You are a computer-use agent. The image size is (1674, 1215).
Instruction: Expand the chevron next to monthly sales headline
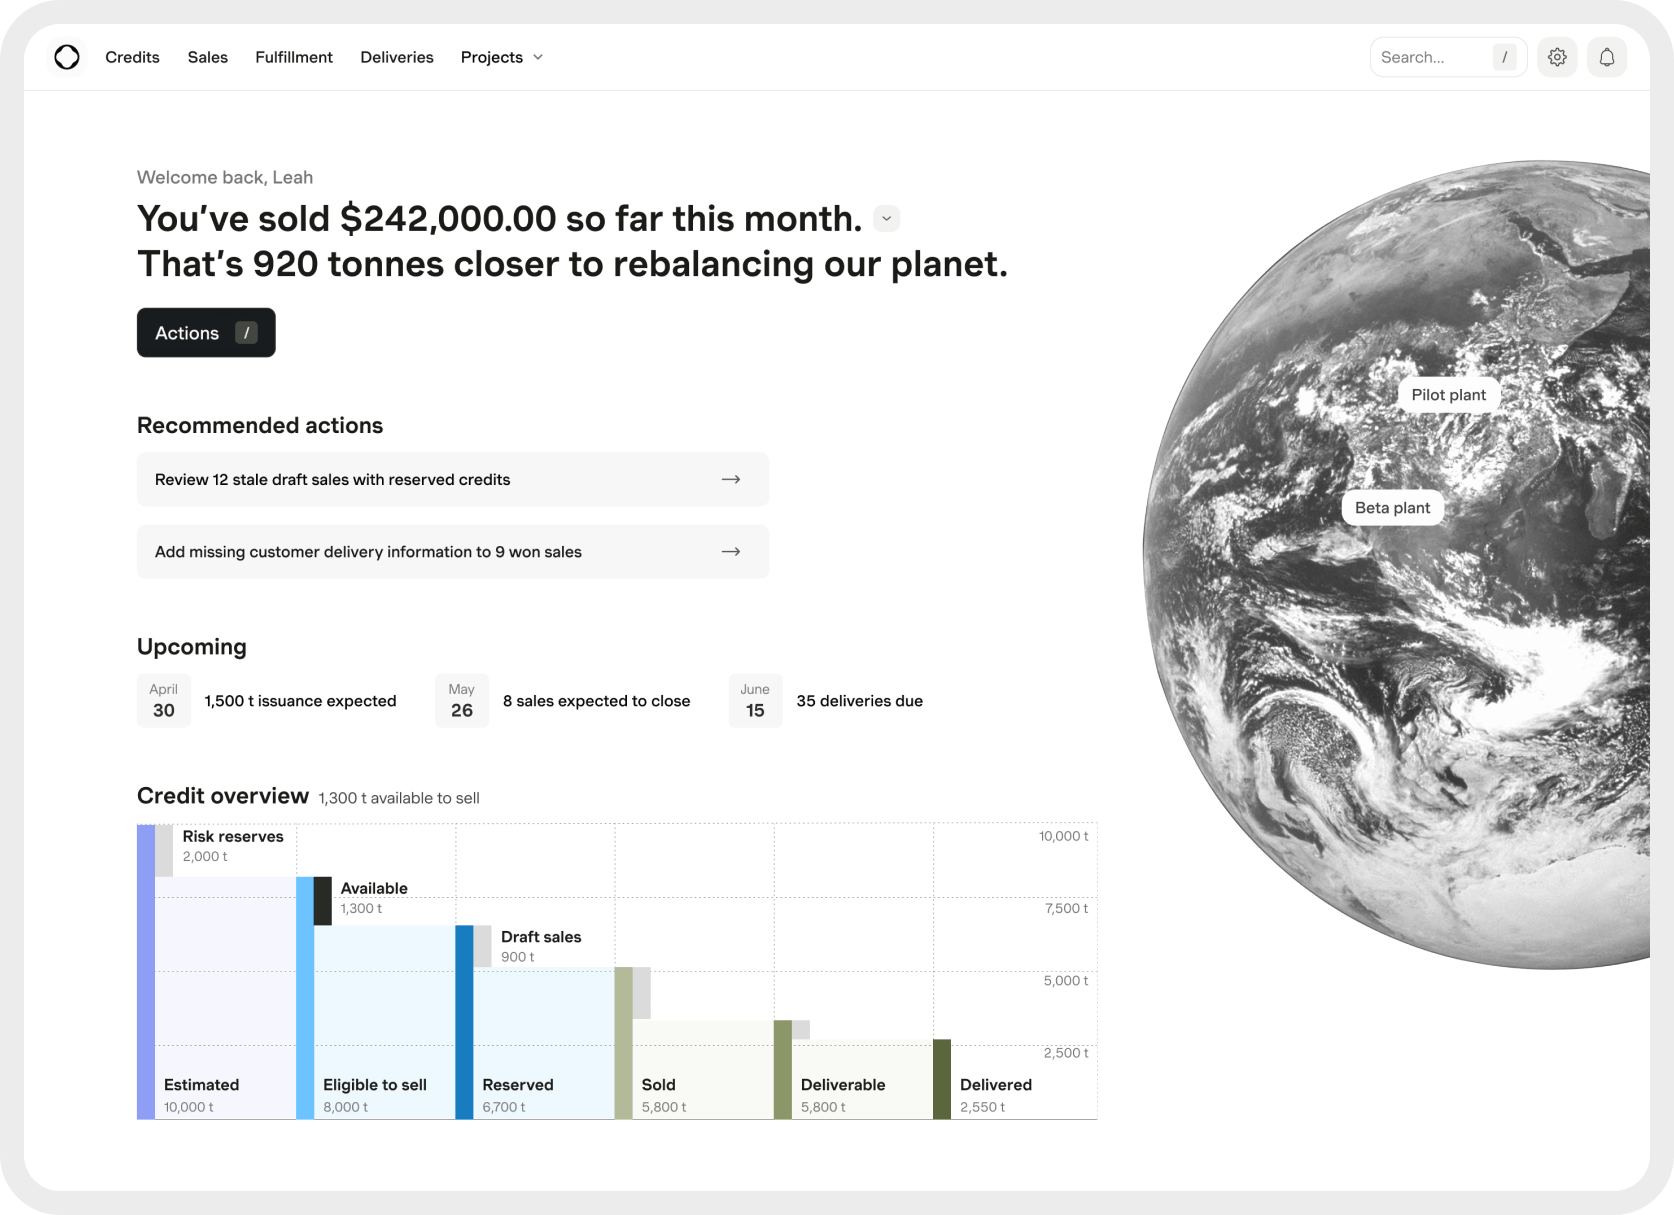(x=886, y=218)
